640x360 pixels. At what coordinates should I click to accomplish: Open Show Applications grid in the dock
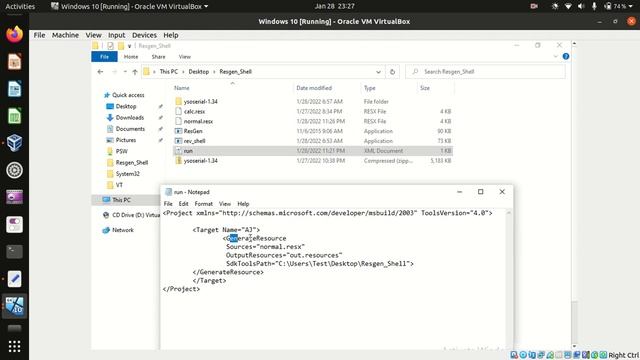point(14,347)
